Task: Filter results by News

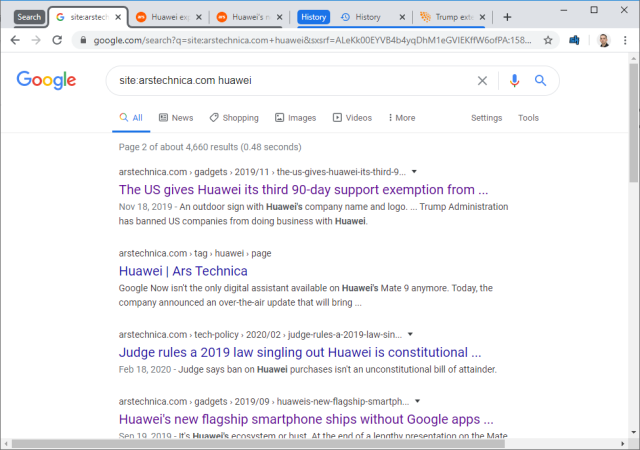Action: (176, 118)
